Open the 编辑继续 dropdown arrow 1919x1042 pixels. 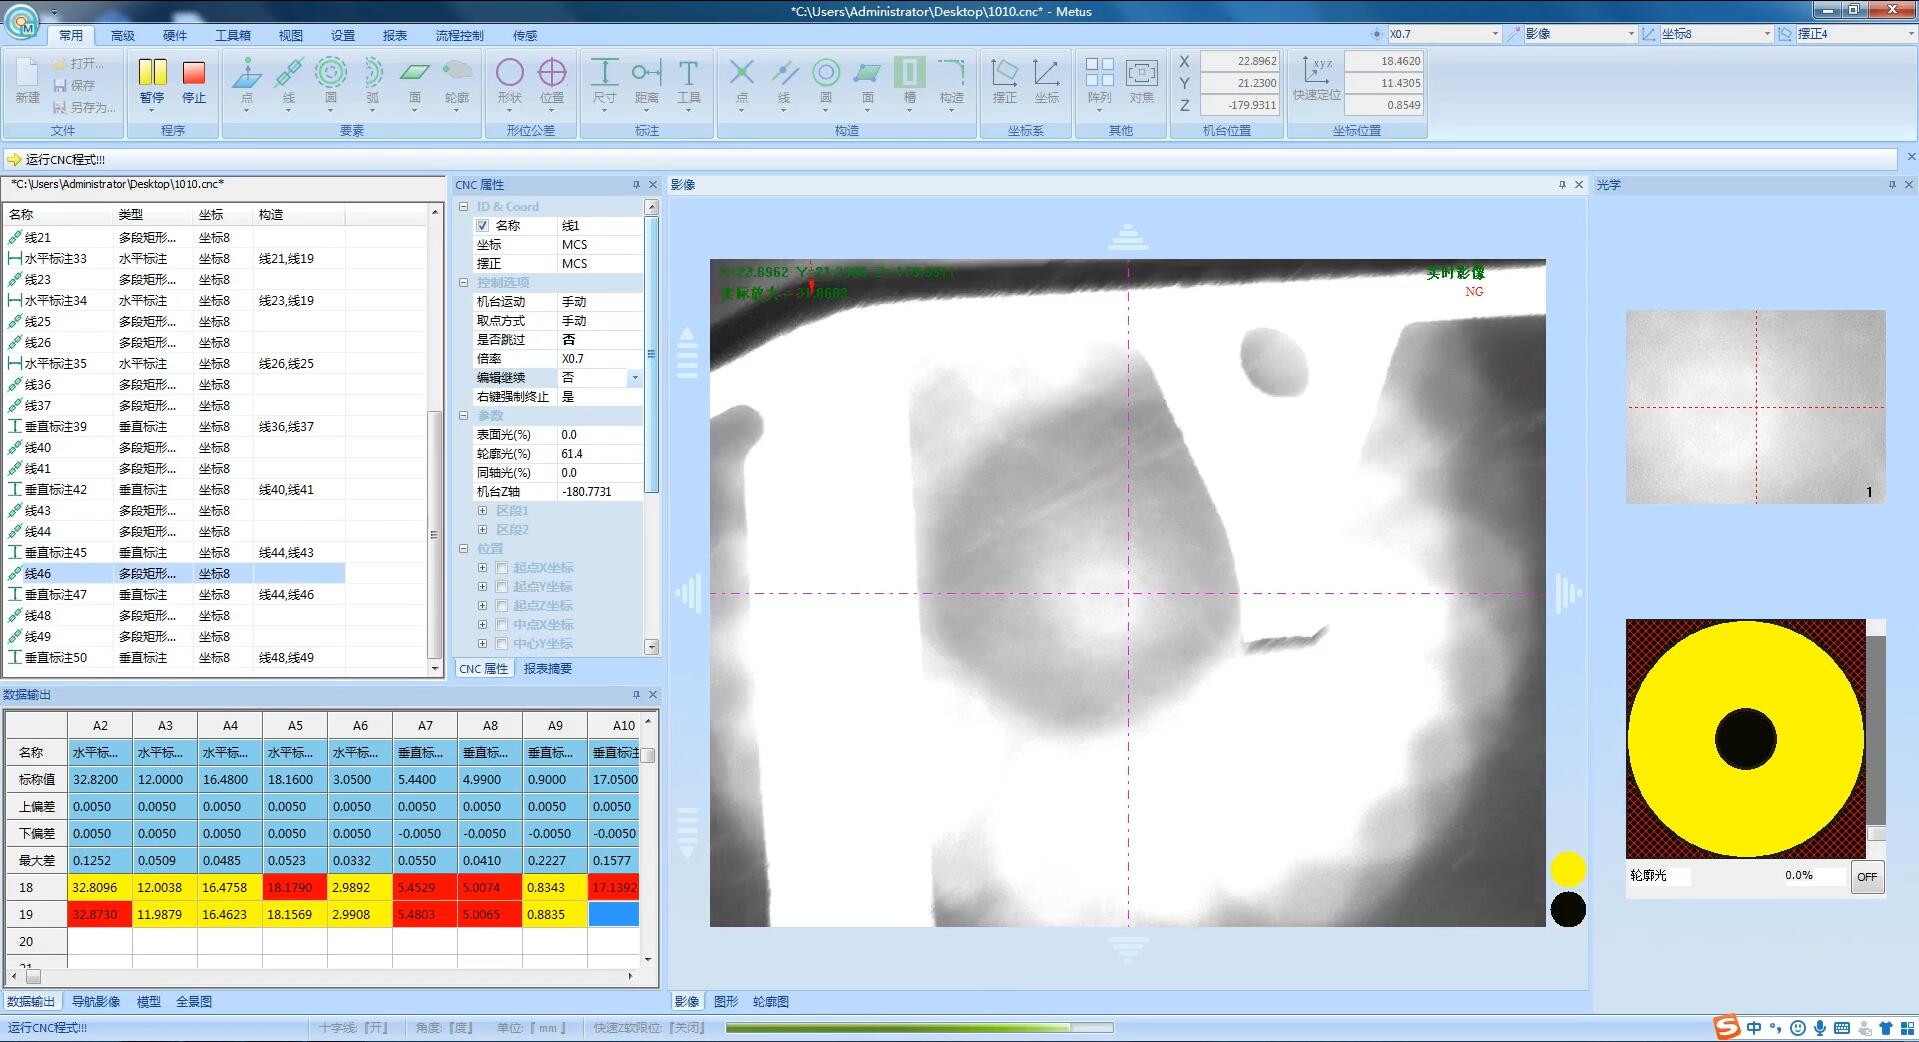(x=634, y=378)
